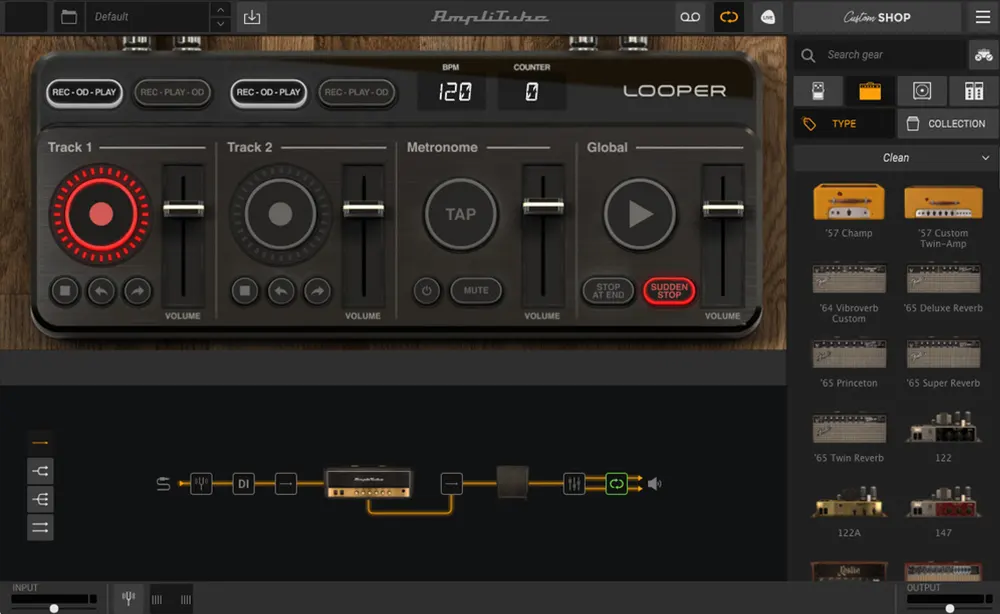Select the mixer block in signal chain

574,483
